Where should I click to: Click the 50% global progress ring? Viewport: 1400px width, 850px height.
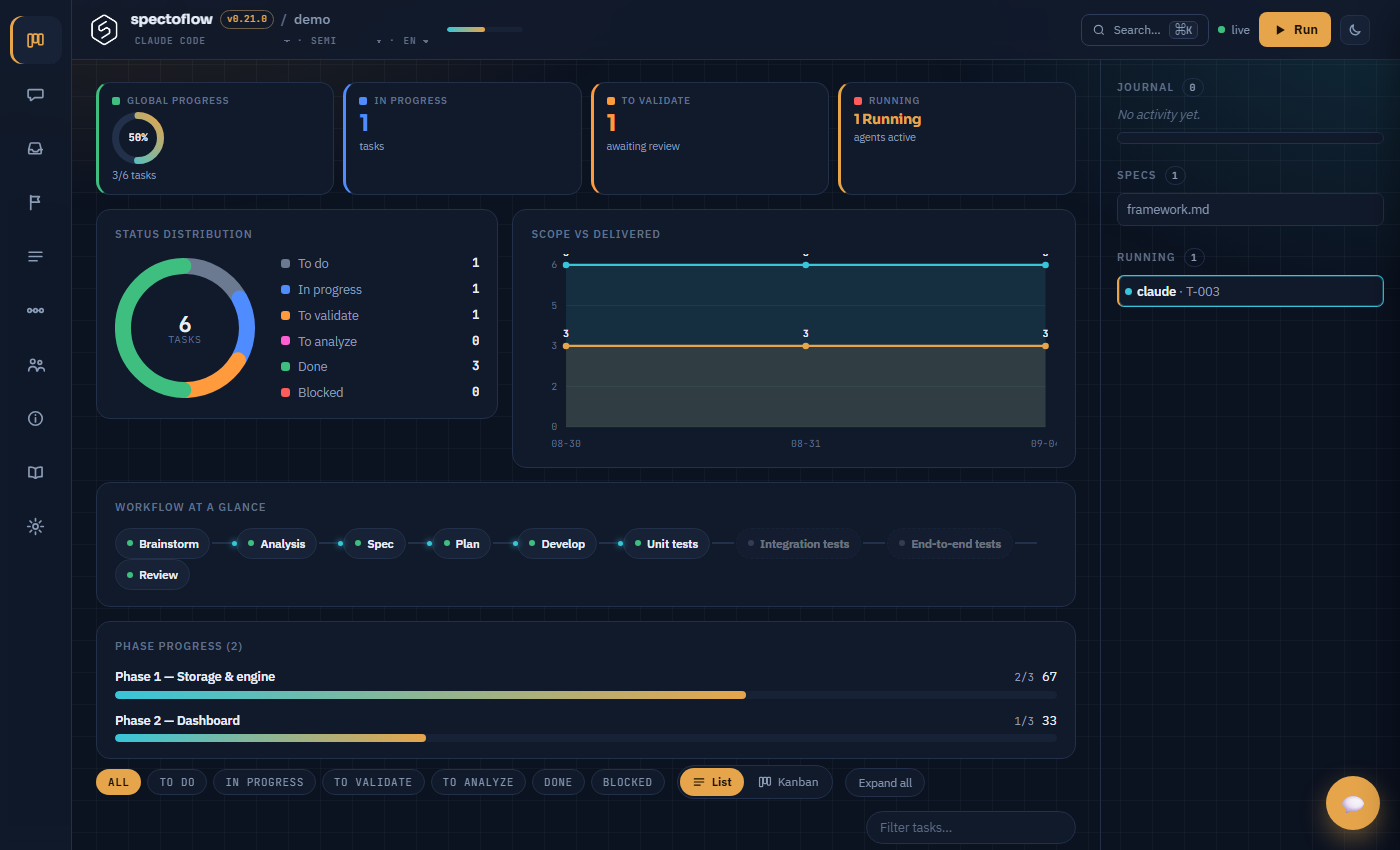click(138, 138)
